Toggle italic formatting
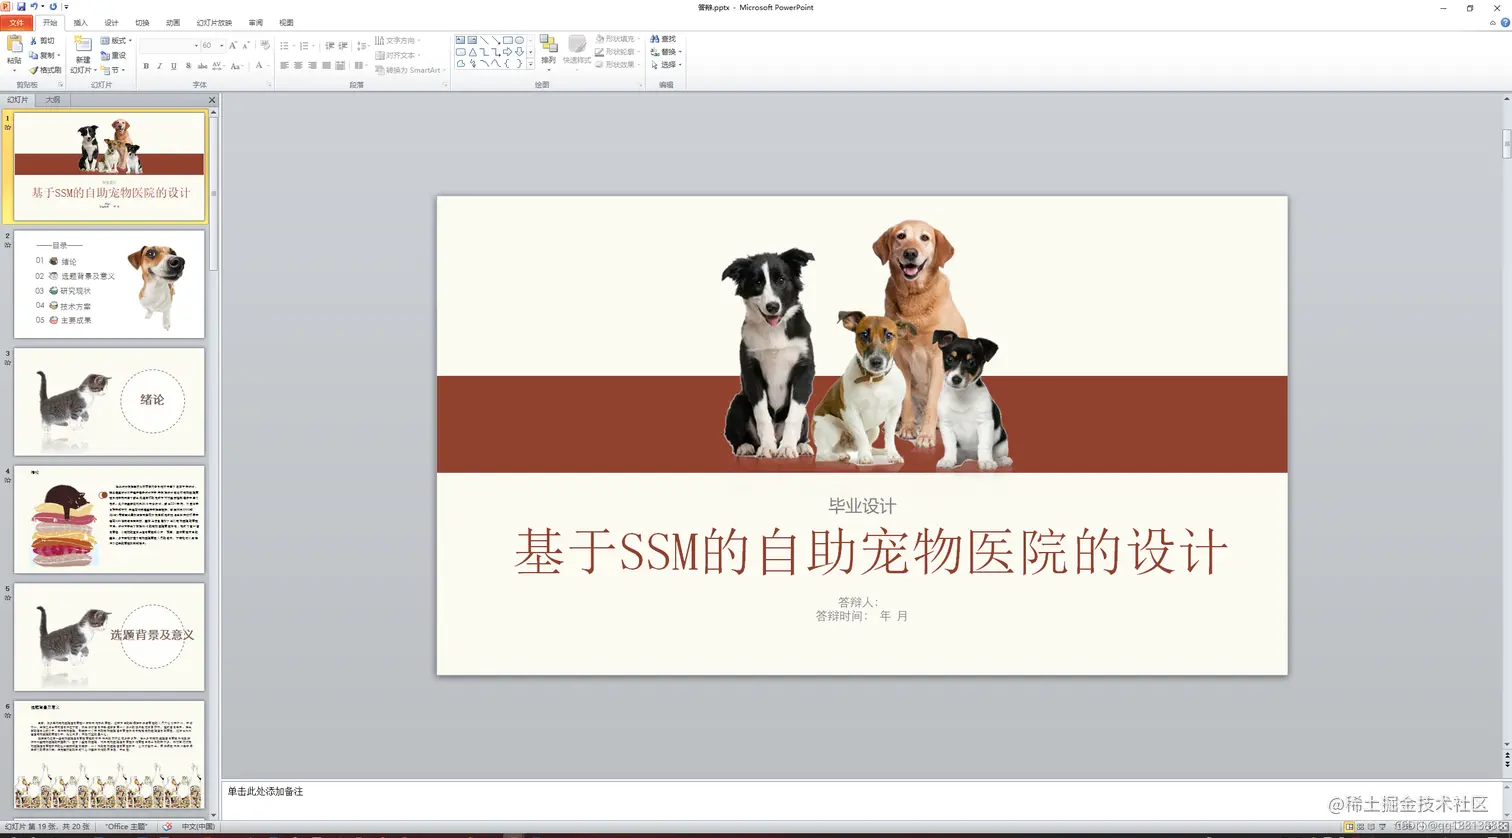This screenshot has width=1512, height=838. click(x=159, y=65)
